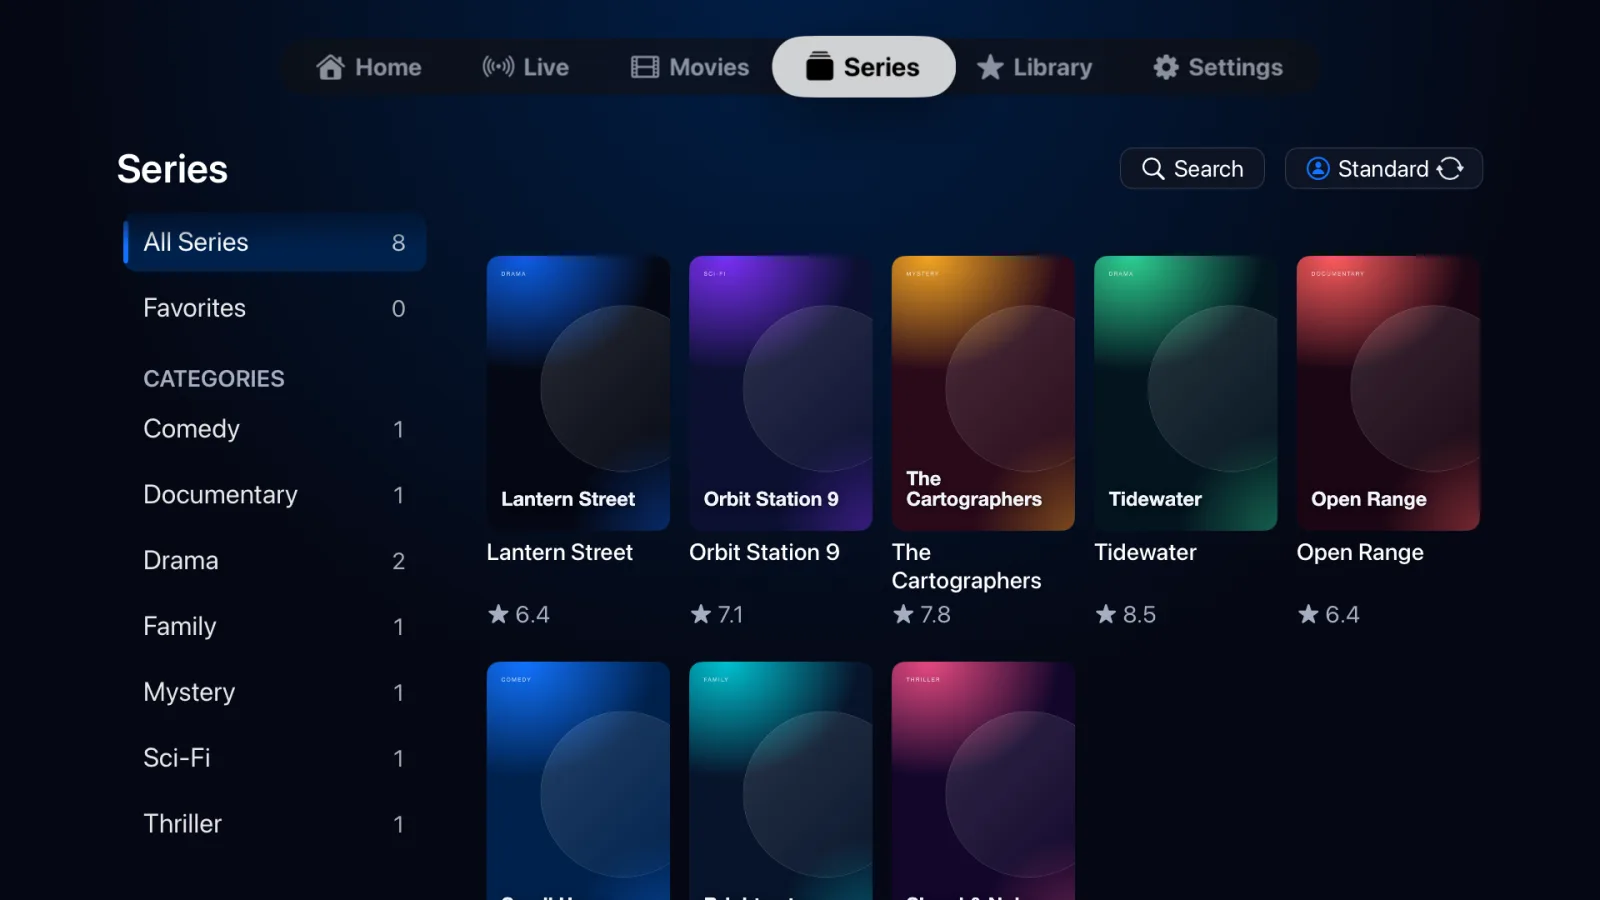Open the Search button
The image size is (1600, 900).
pyautogui.click(x=1192, y=168)
